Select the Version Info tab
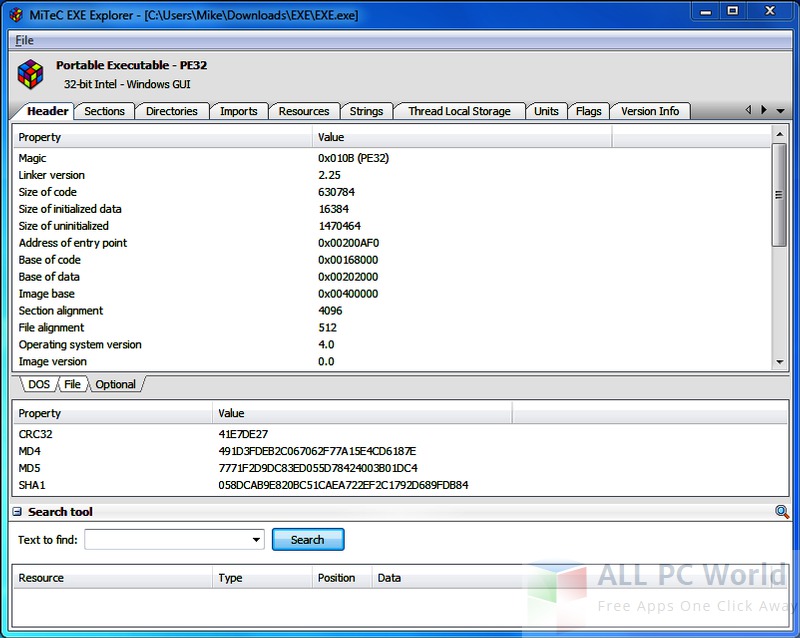Image resolution: width=800 pixels, height=638 pixels. pos(650,111)
